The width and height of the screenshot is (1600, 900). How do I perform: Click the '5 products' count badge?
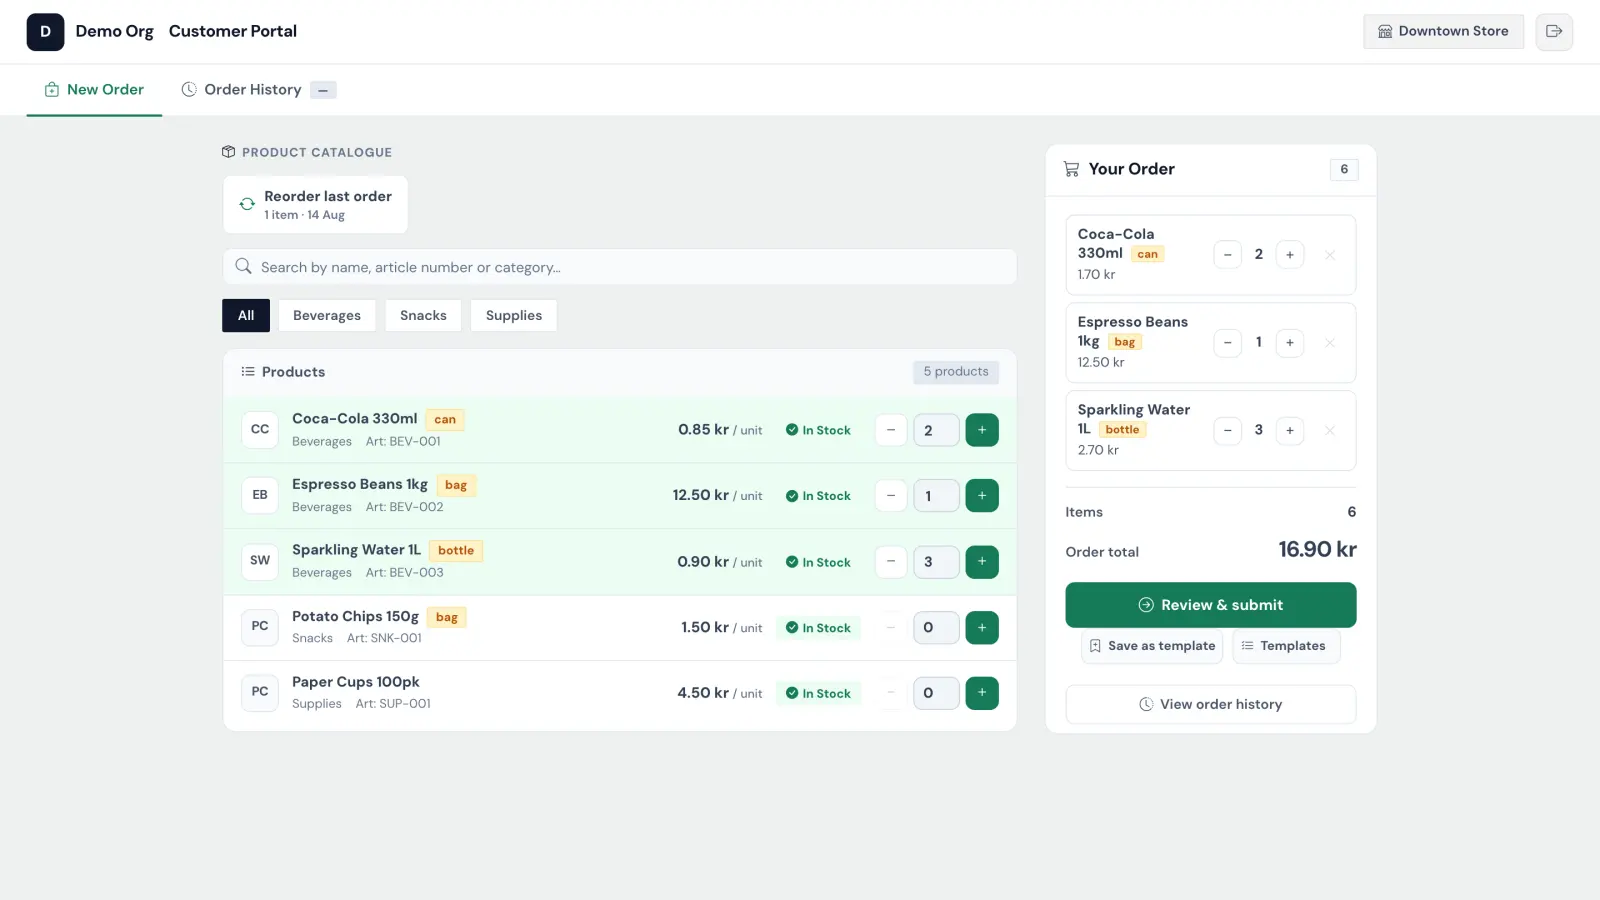[x=956, y=372]
